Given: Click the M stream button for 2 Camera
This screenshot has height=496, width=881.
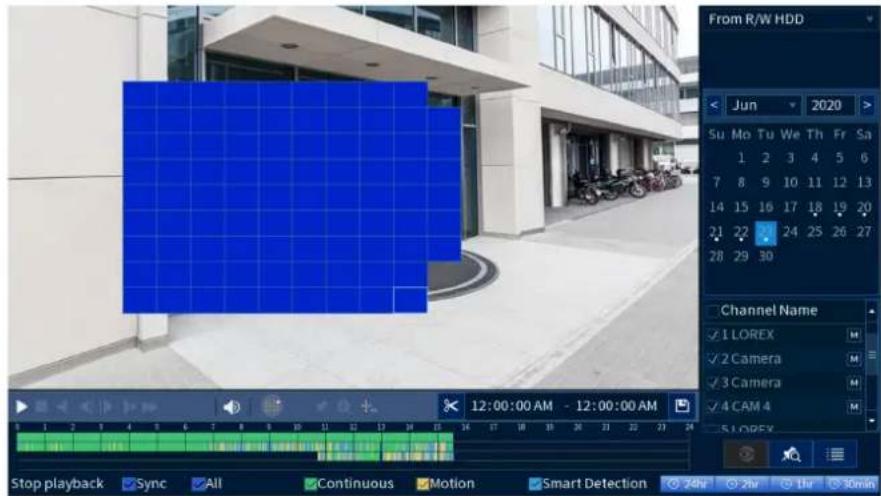Looking at the screenshot, I should 853,359.
